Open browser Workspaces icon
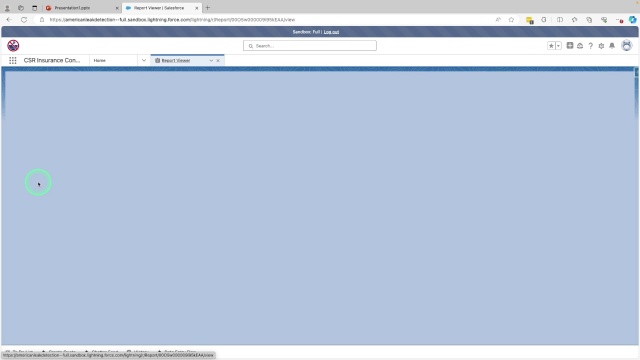This screenshot has width=640, height=360. tap(21, 8)
